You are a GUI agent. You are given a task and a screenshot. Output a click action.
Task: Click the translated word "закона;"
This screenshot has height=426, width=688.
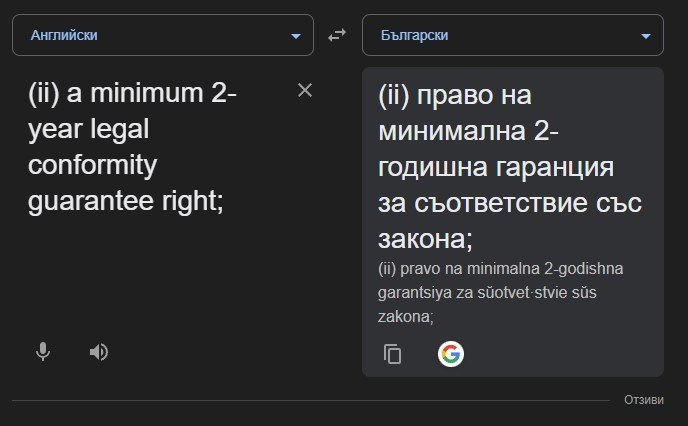tap(425, 238)
